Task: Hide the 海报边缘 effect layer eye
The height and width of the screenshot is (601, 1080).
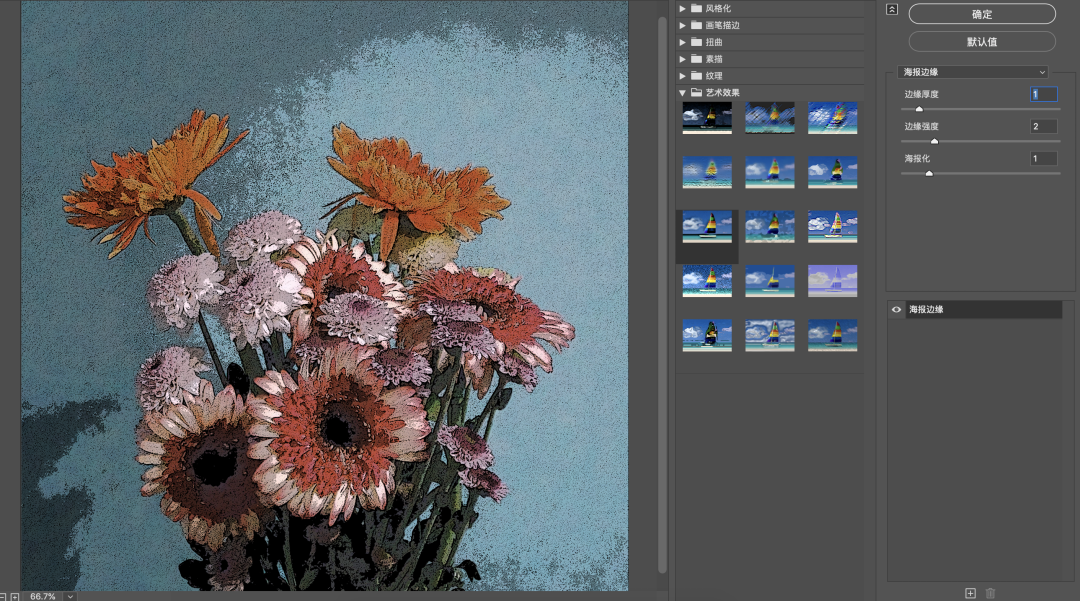Action: tap(897, 310)
